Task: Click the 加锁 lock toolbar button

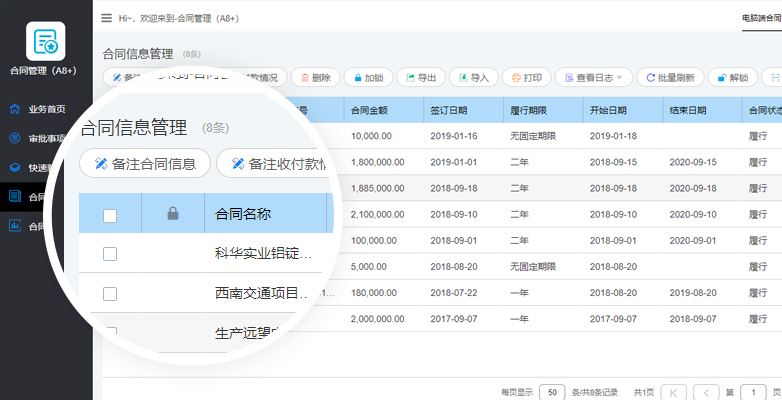Action: 367,77
